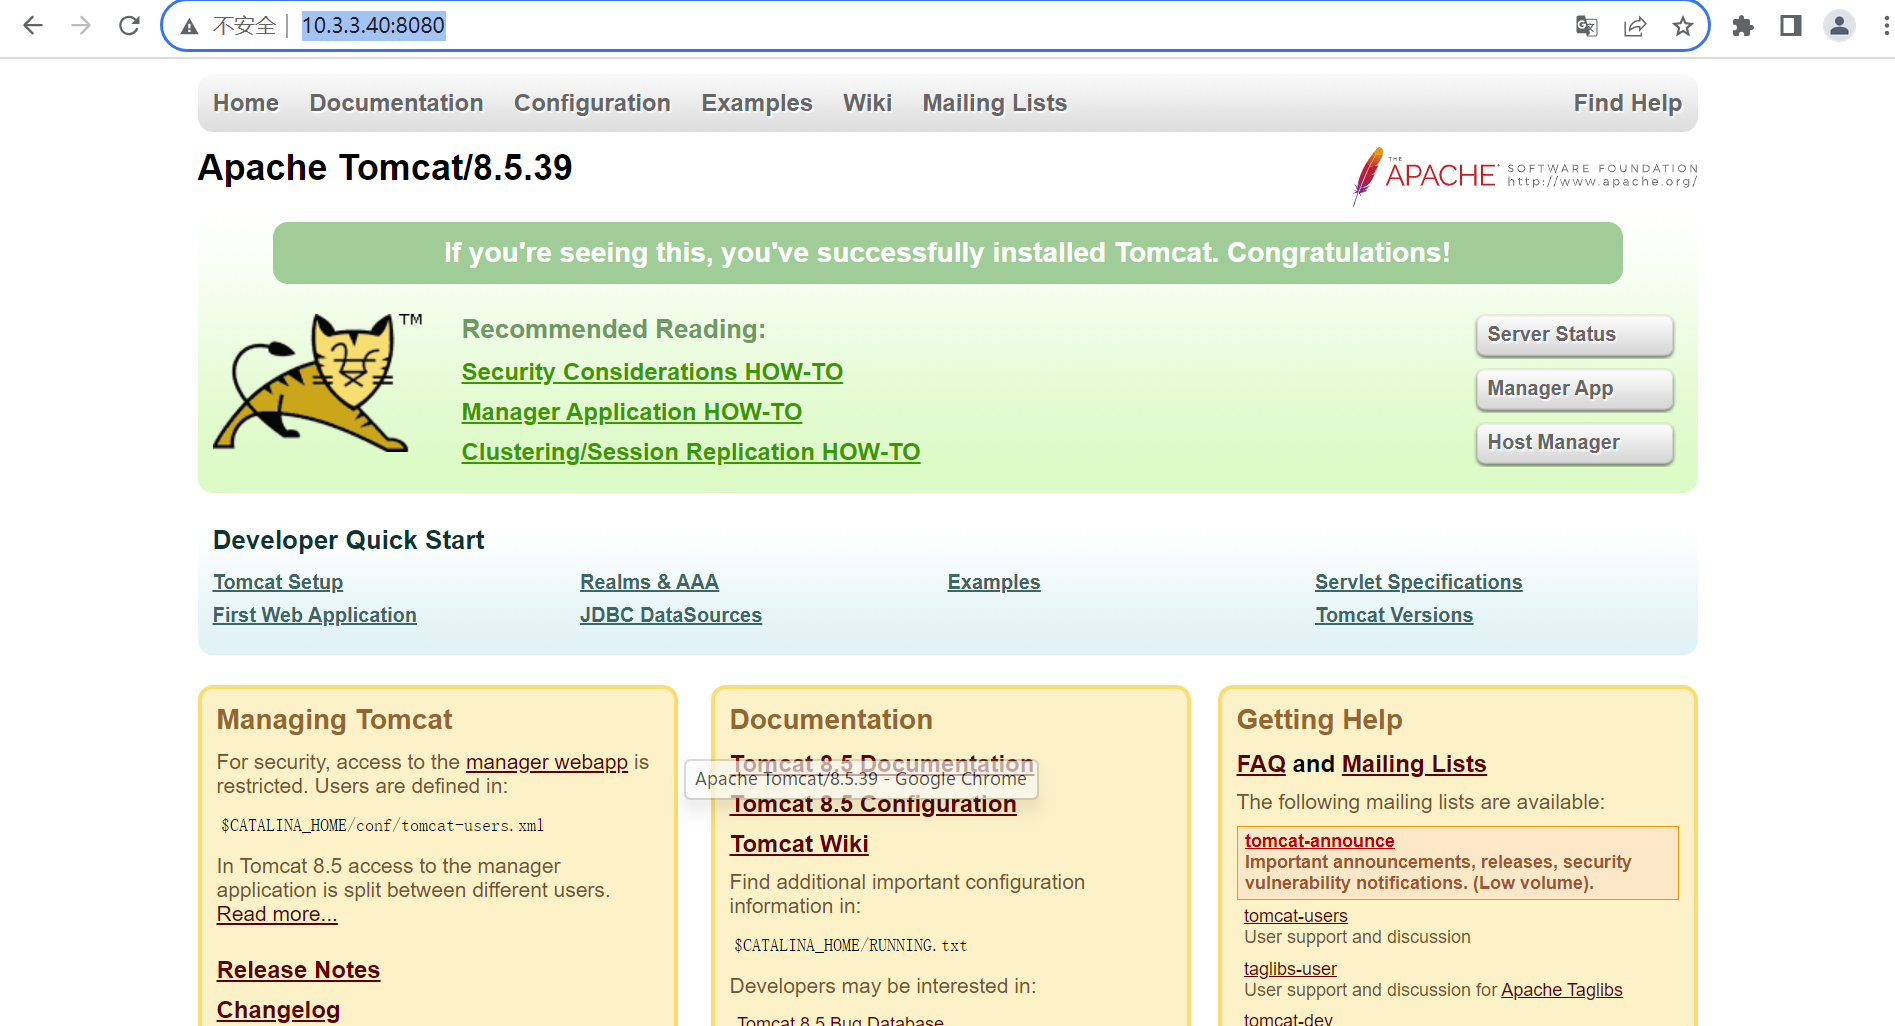Screen dimensions: 1895x1026
Task: Open the user profile avatar icon
Action: tap(1839, 26)
